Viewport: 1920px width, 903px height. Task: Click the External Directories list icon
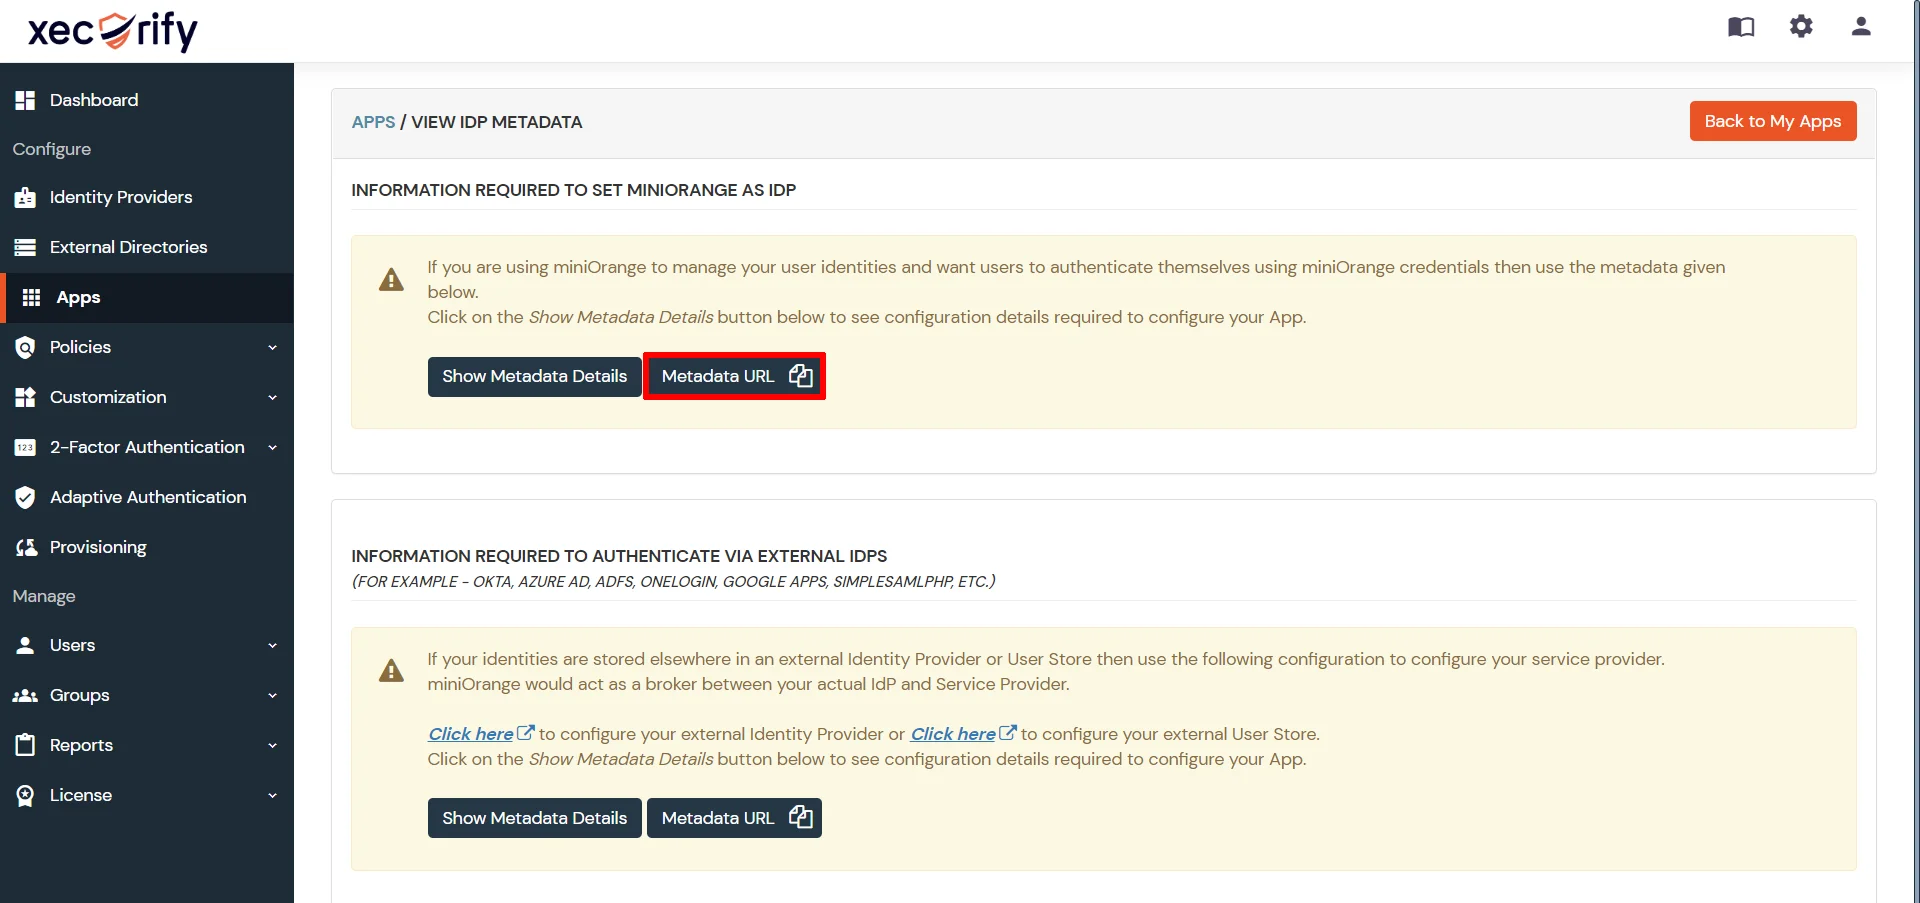tap(25, 247)
